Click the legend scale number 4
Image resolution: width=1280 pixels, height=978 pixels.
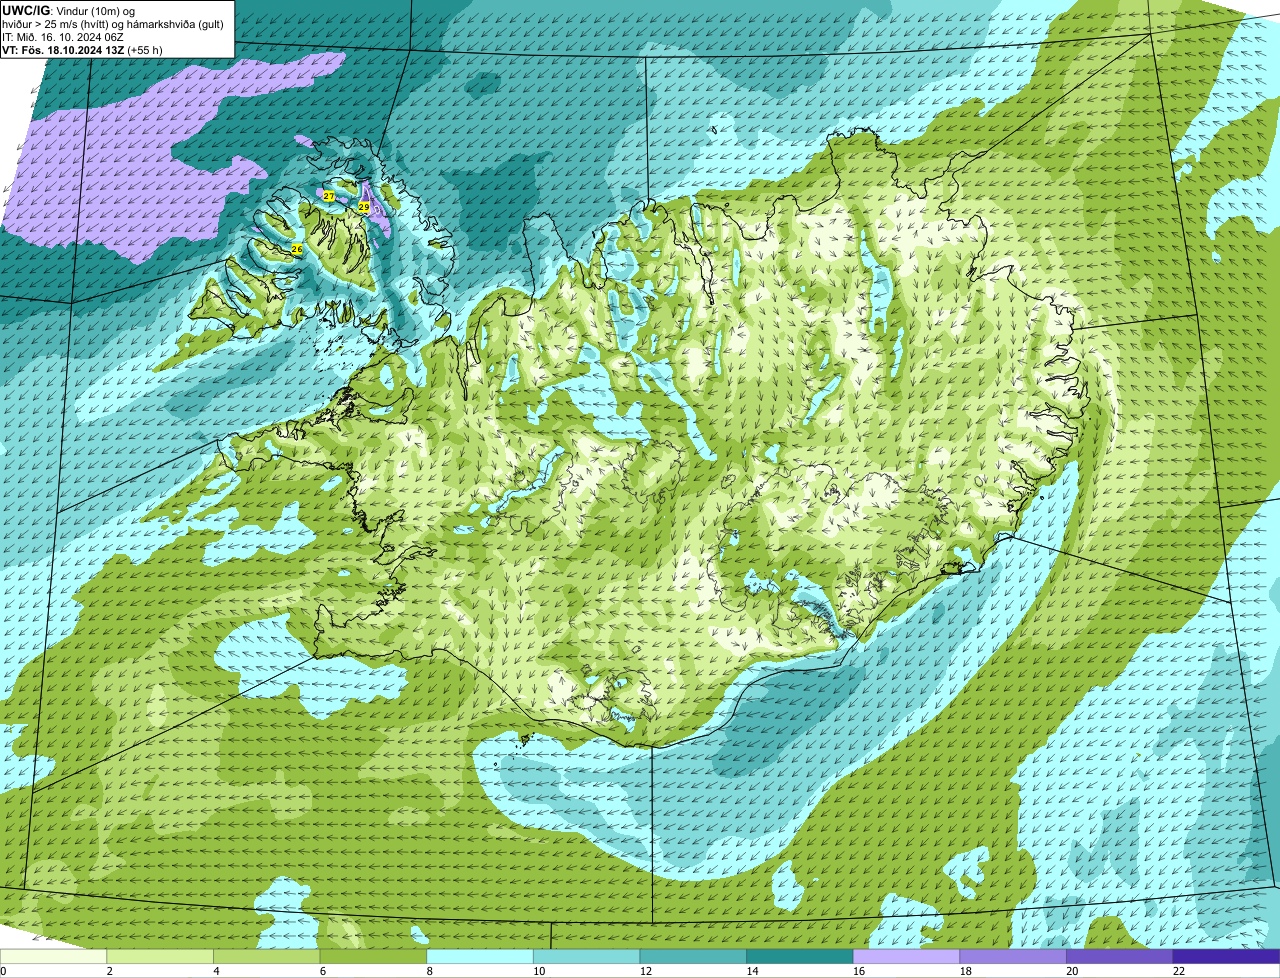coord(216,971)
